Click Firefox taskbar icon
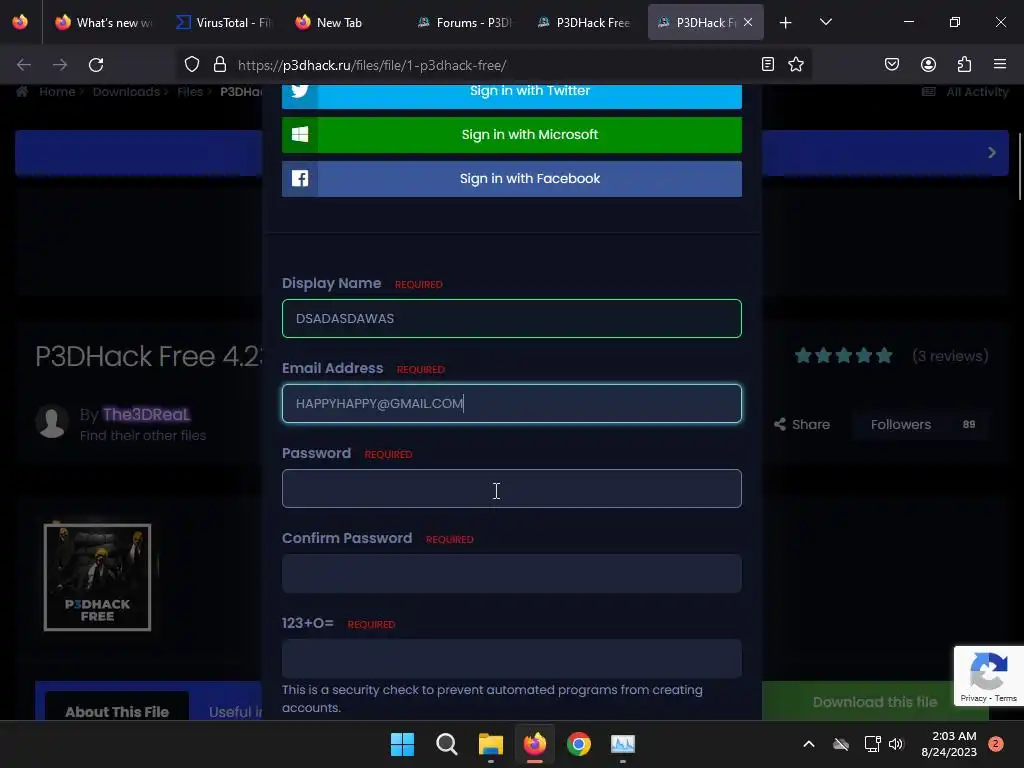The image size is (1024, 768). pos(535,744)
